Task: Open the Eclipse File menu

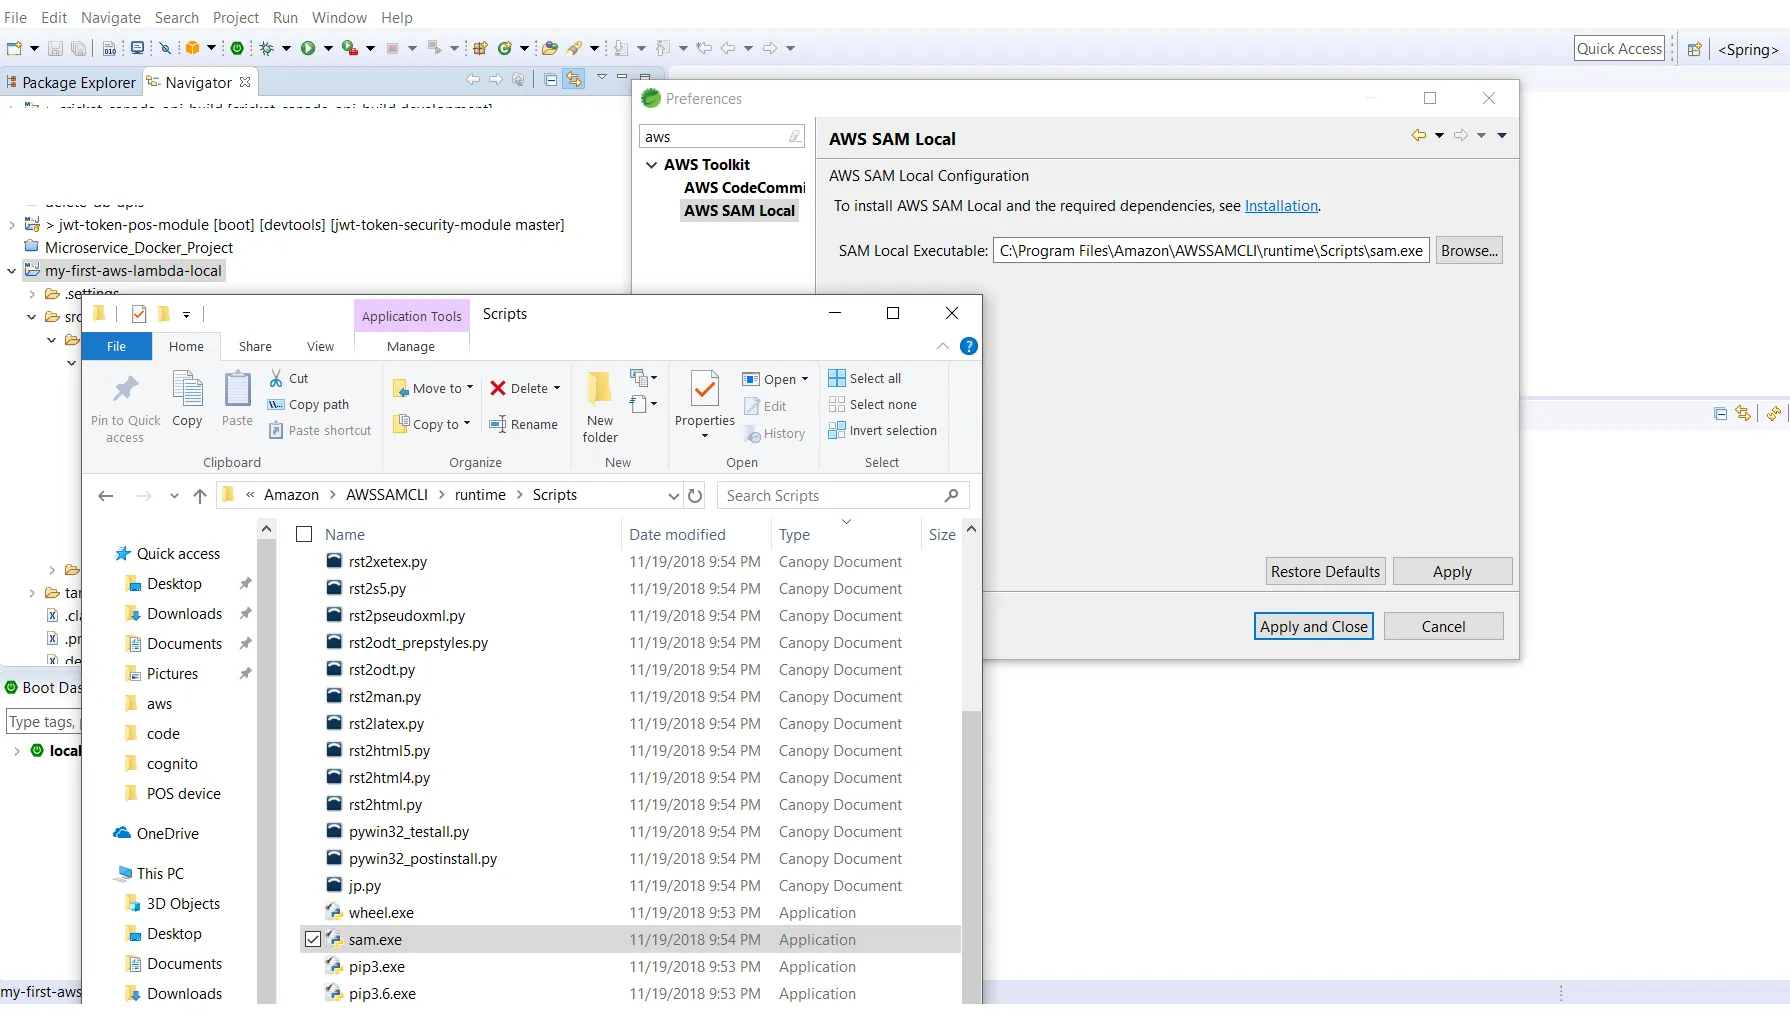Action: (x=16, y=17)
